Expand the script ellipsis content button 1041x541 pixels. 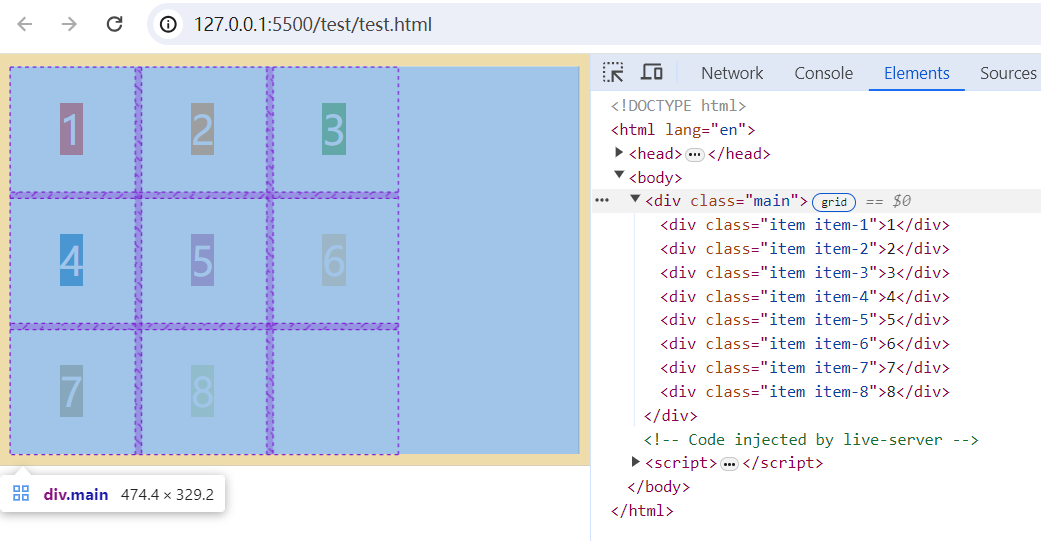[x=729, y=464]
